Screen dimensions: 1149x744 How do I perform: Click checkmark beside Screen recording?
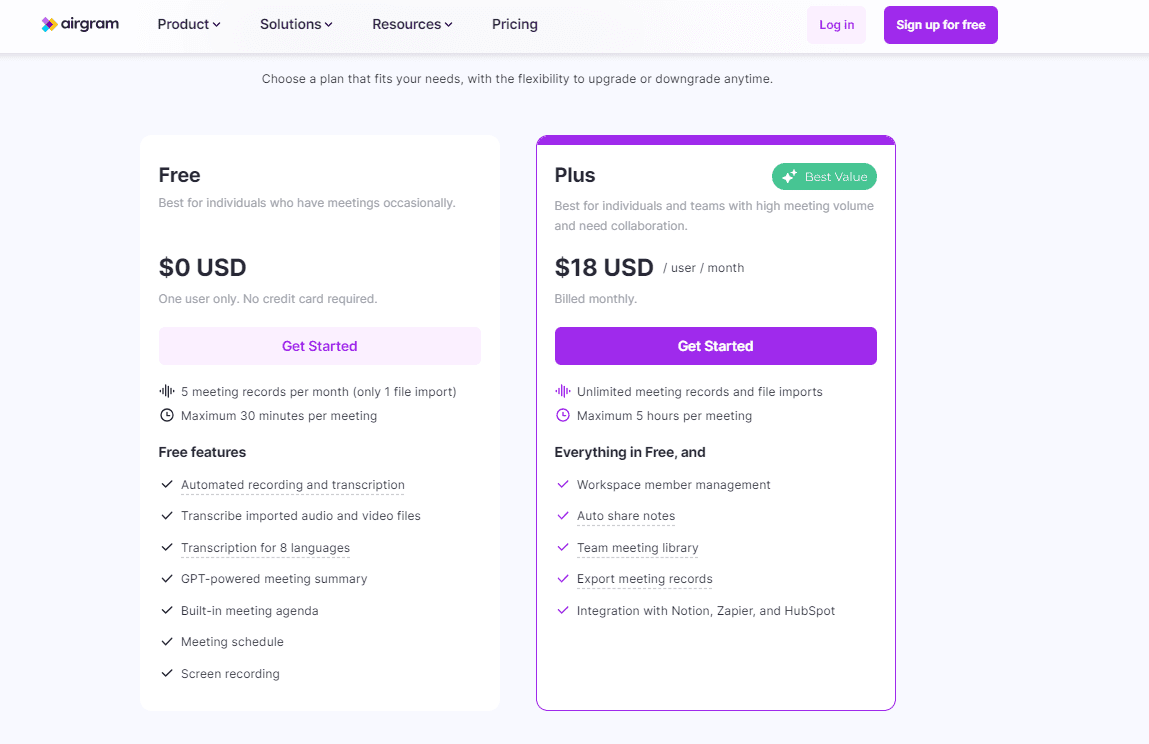click(167, 673)
